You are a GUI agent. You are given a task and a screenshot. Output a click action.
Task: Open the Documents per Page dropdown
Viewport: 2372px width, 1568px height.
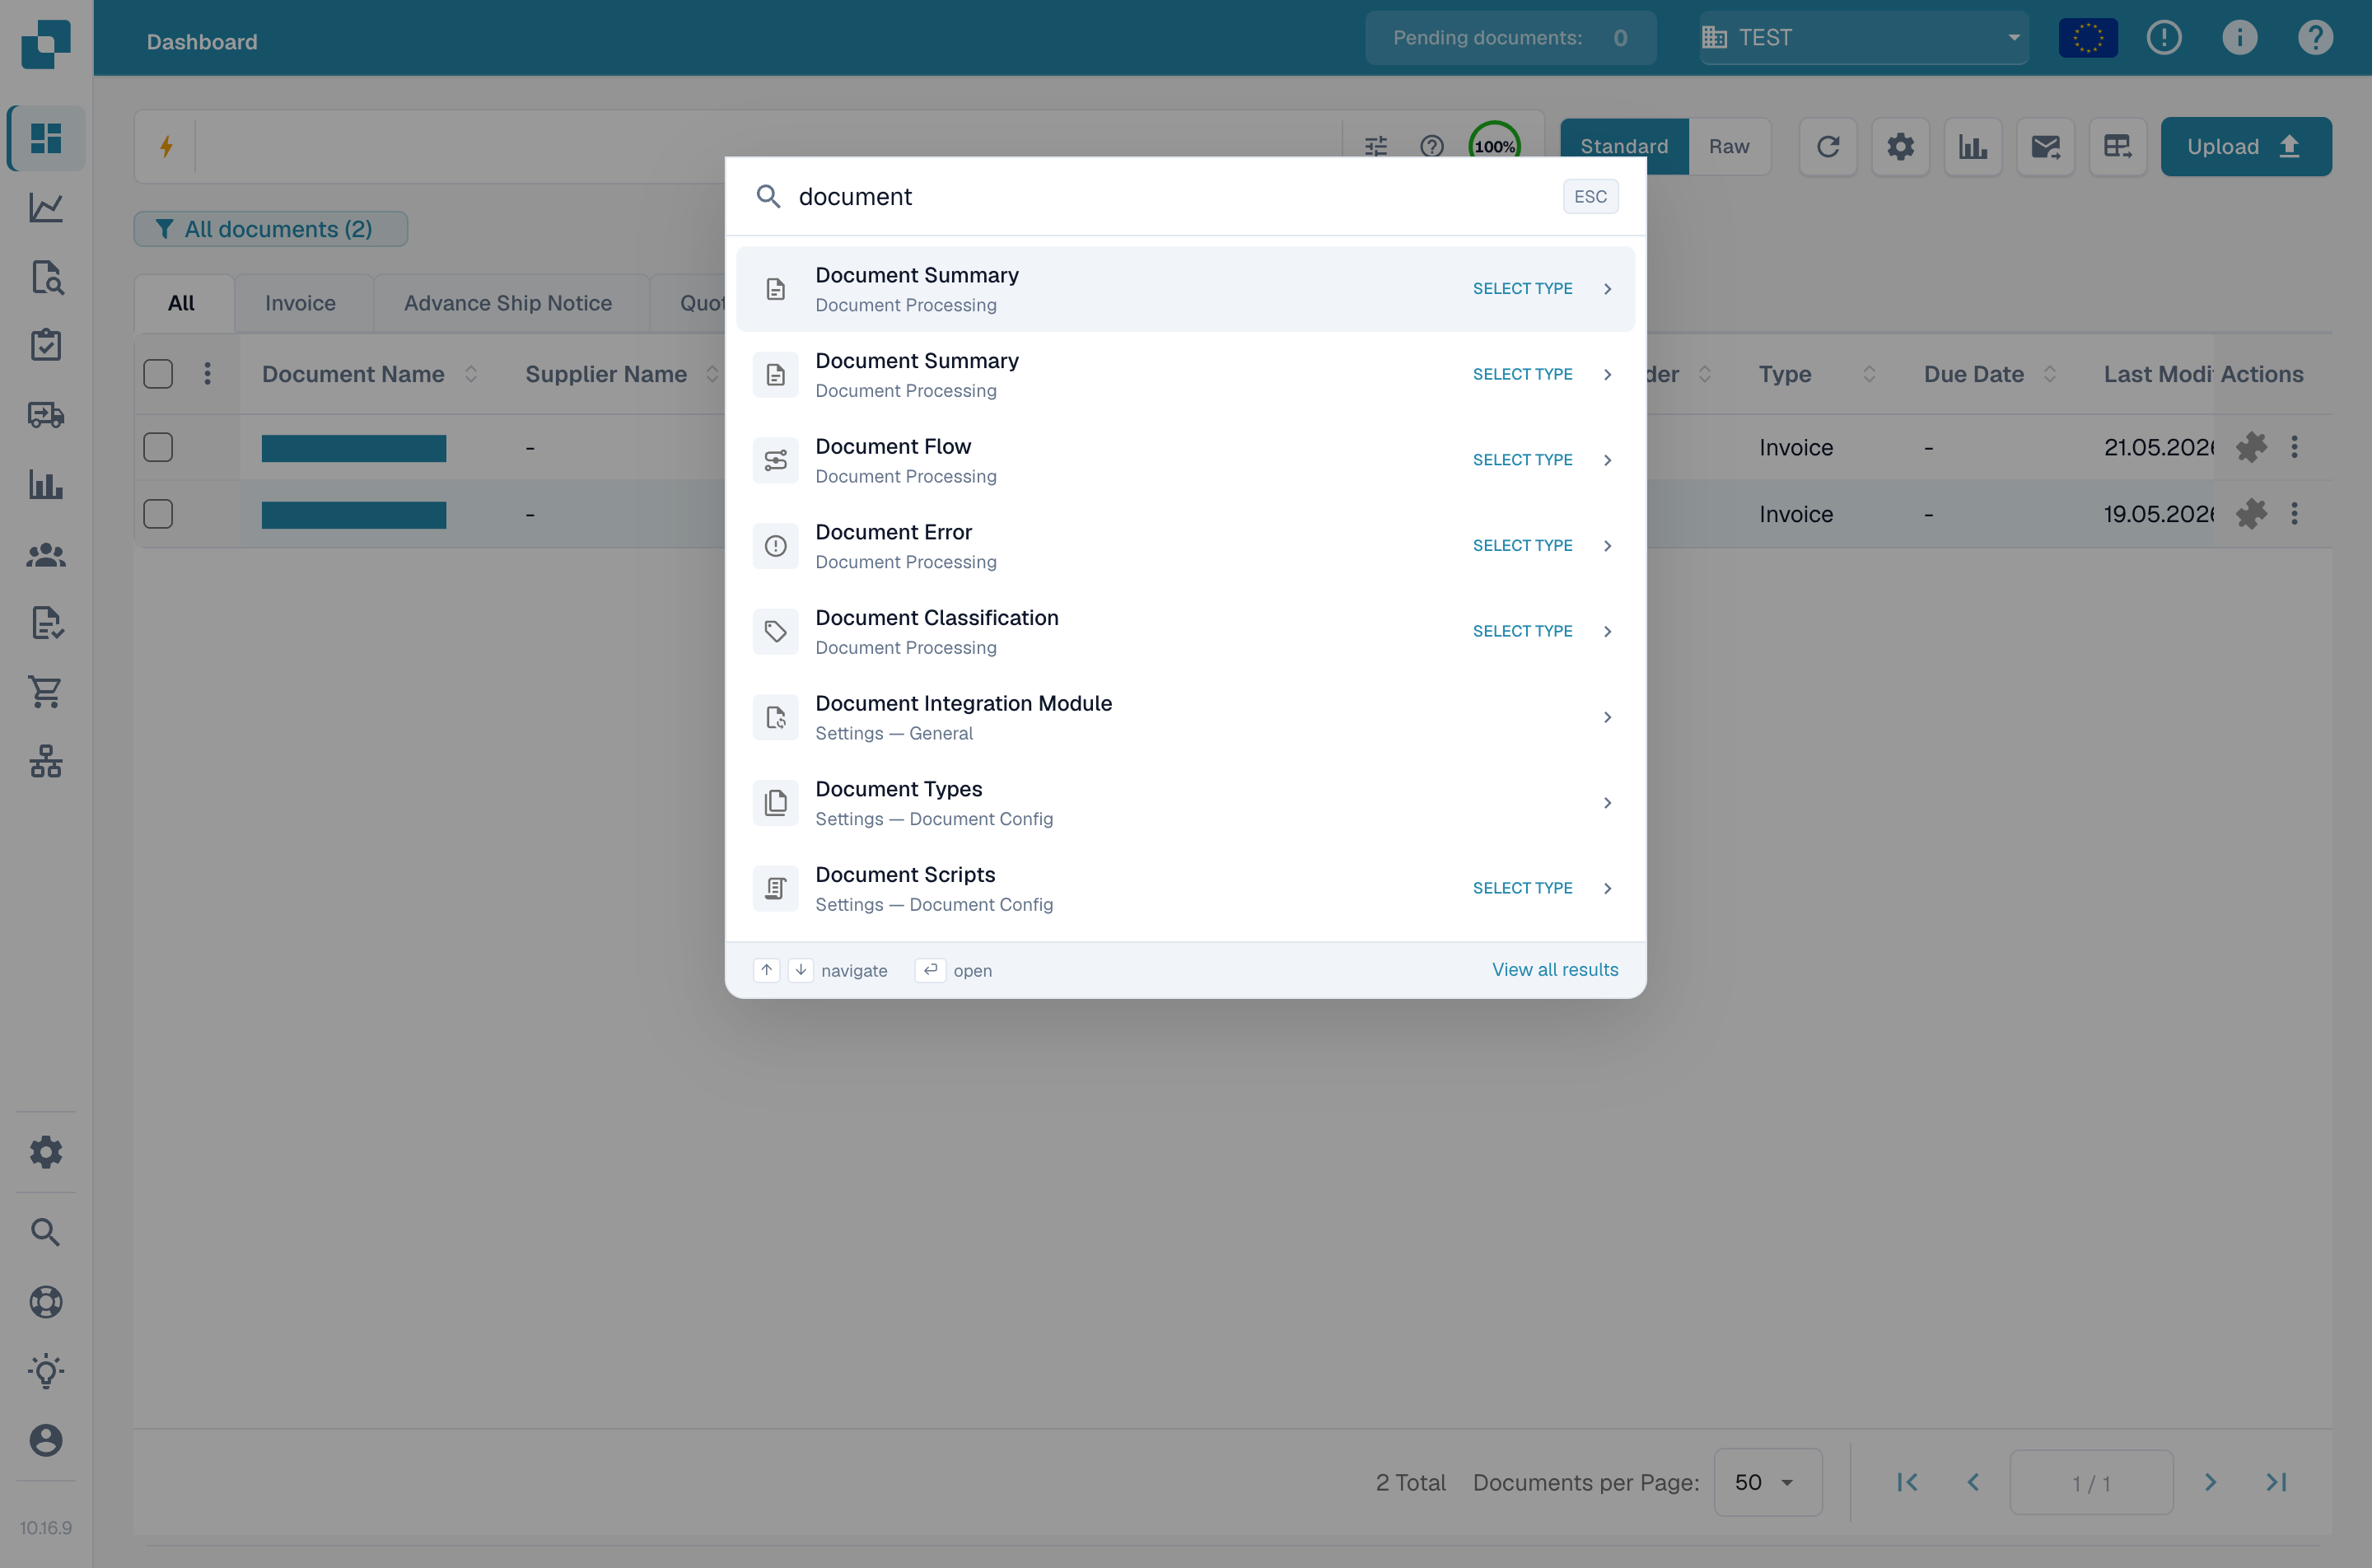(1767, 1482)
